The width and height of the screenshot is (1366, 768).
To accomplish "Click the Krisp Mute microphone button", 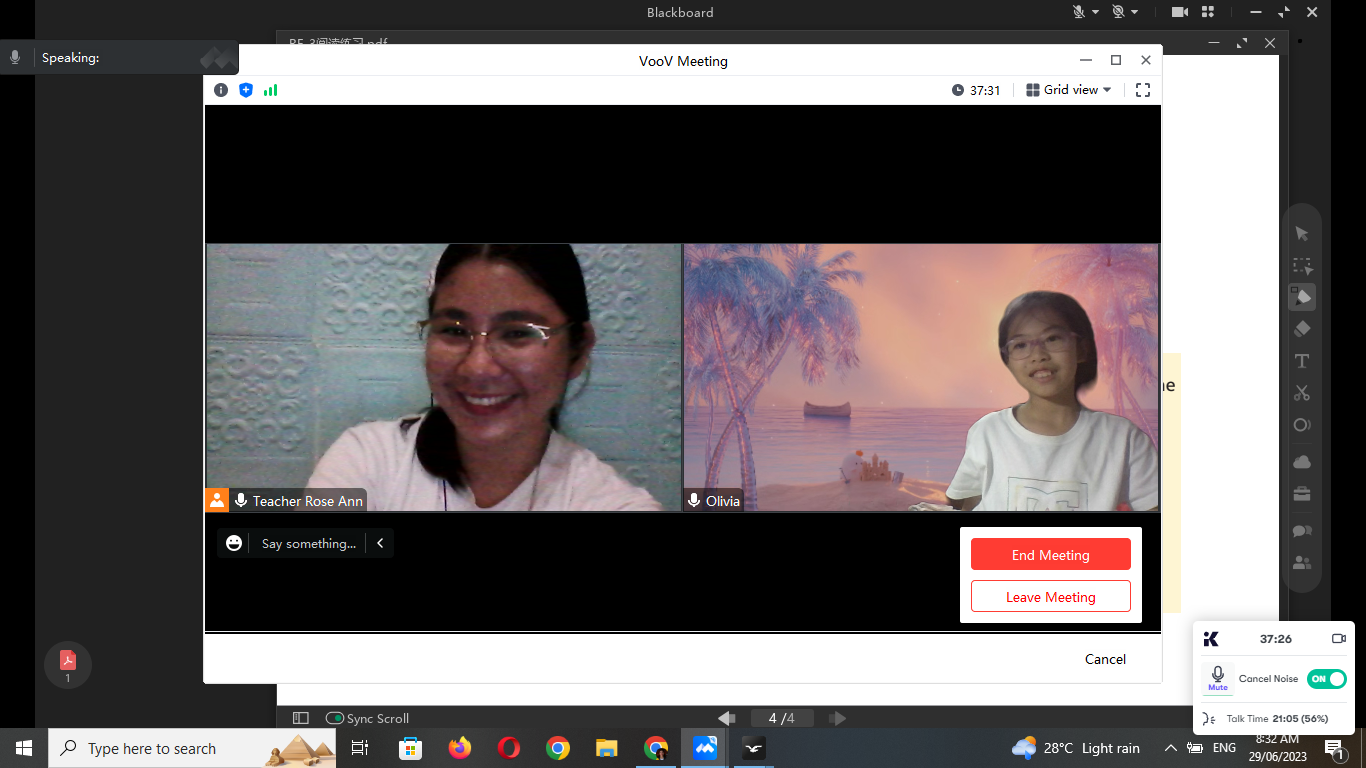I will click(x=1218, y=678).
